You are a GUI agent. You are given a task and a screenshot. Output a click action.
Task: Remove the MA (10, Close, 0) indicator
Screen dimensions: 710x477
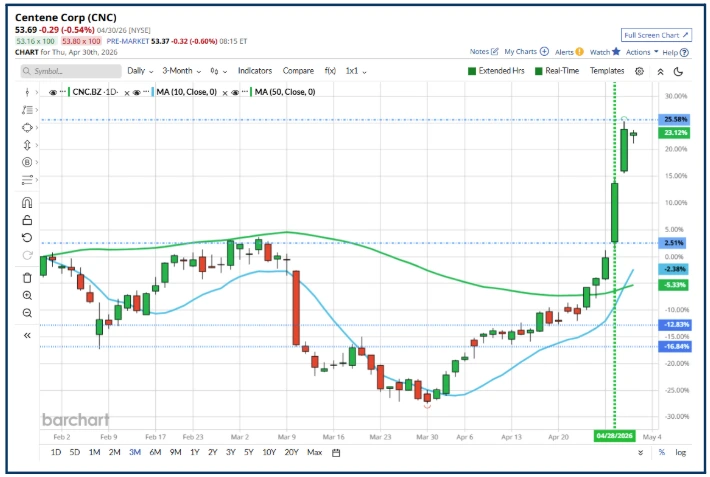click(225, 93)
